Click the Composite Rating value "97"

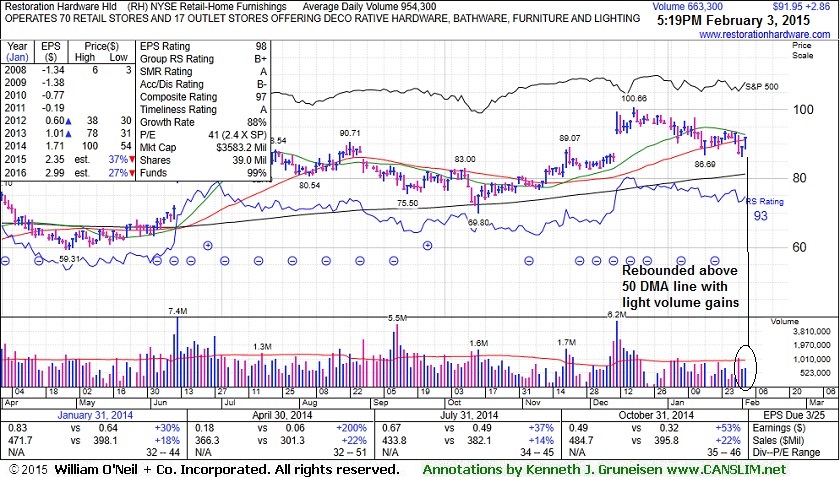coord(261,97)
